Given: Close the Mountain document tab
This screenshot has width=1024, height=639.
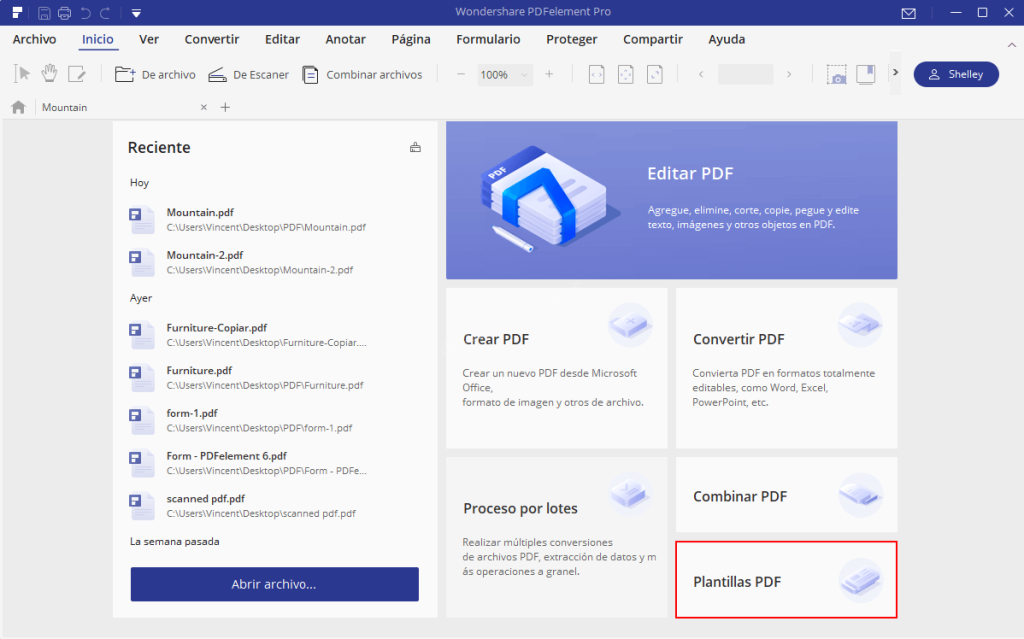Looking at the screenshot, I should 204,107.
